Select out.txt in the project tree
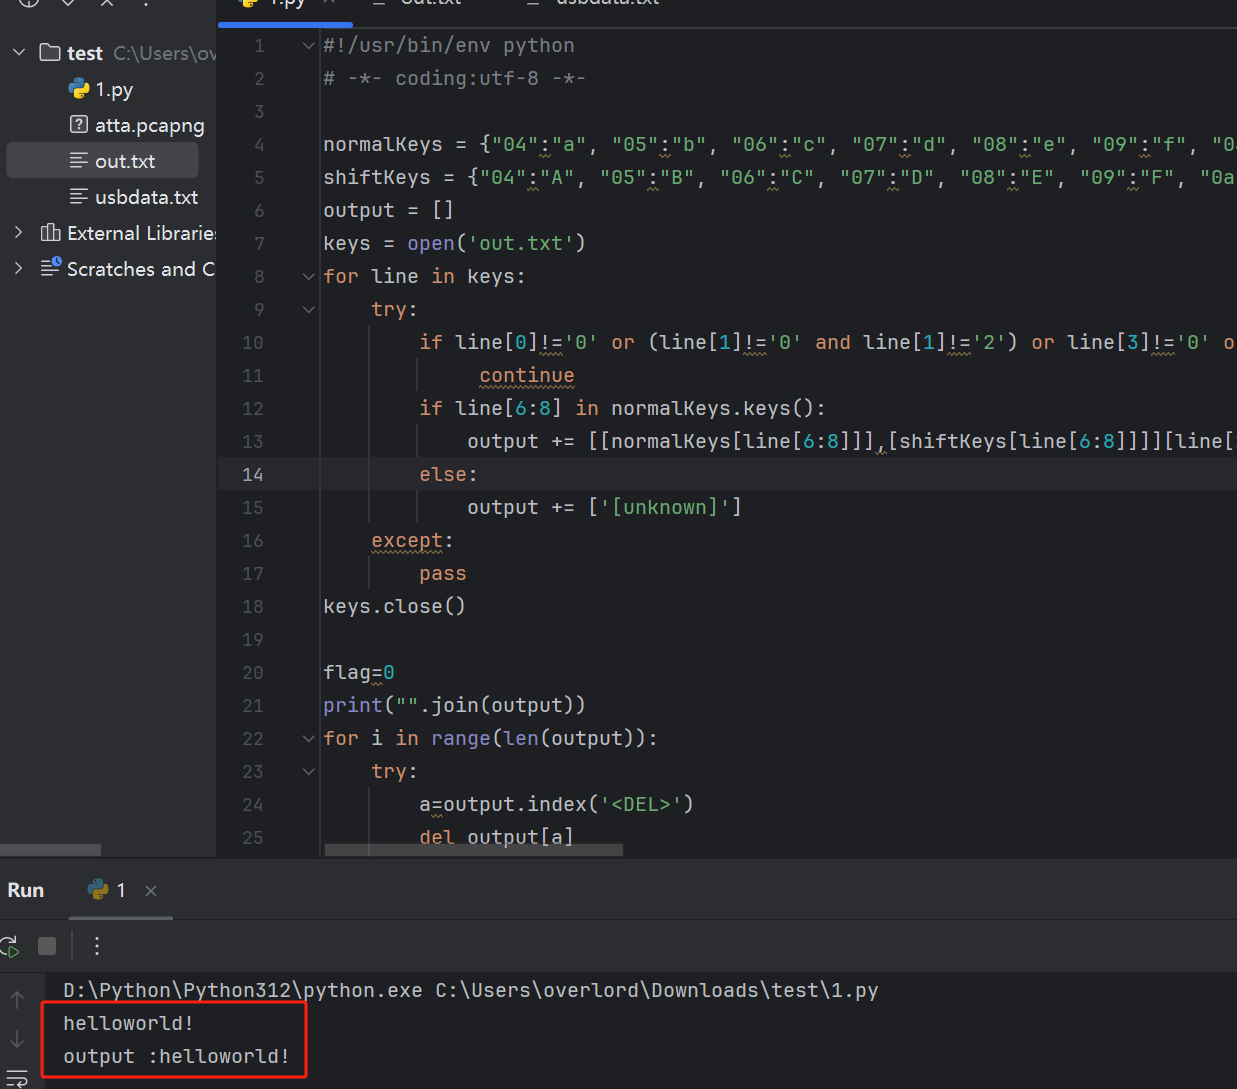 pyautogui.click(x=124, y=162)
